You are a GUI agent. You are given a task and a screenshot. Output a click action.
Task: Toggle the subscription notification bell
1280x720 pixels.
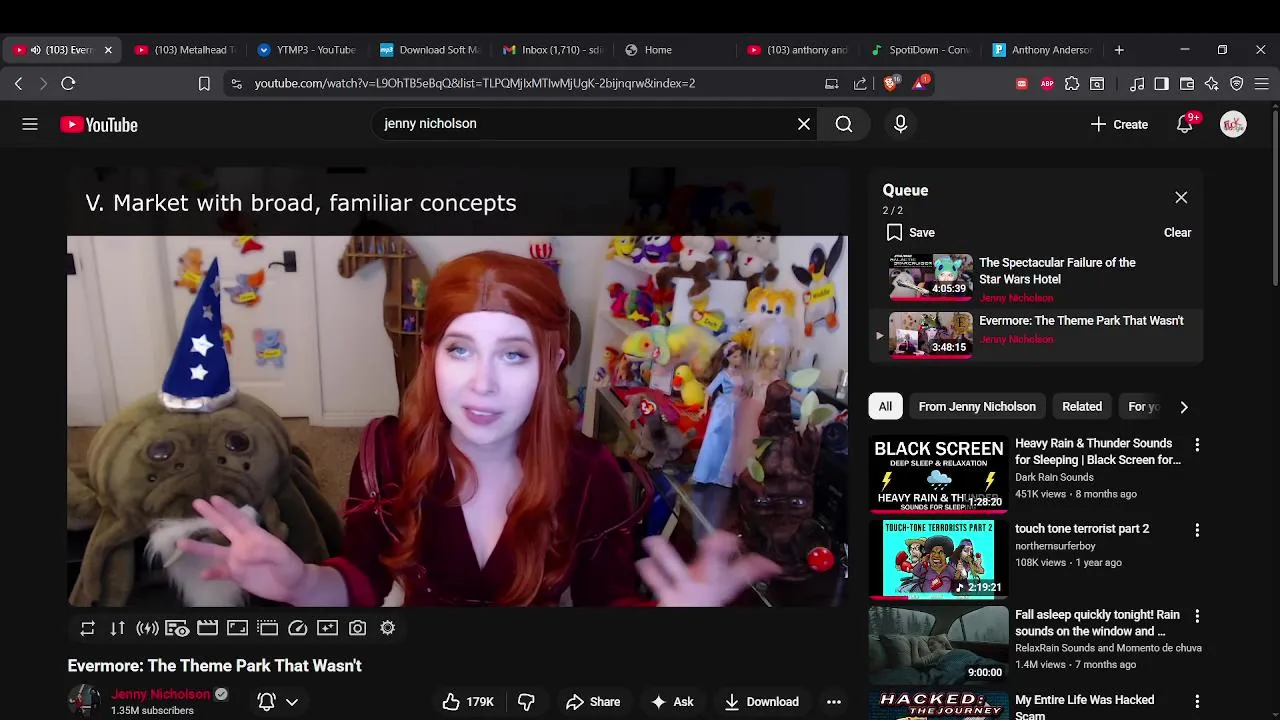(266, 702)
